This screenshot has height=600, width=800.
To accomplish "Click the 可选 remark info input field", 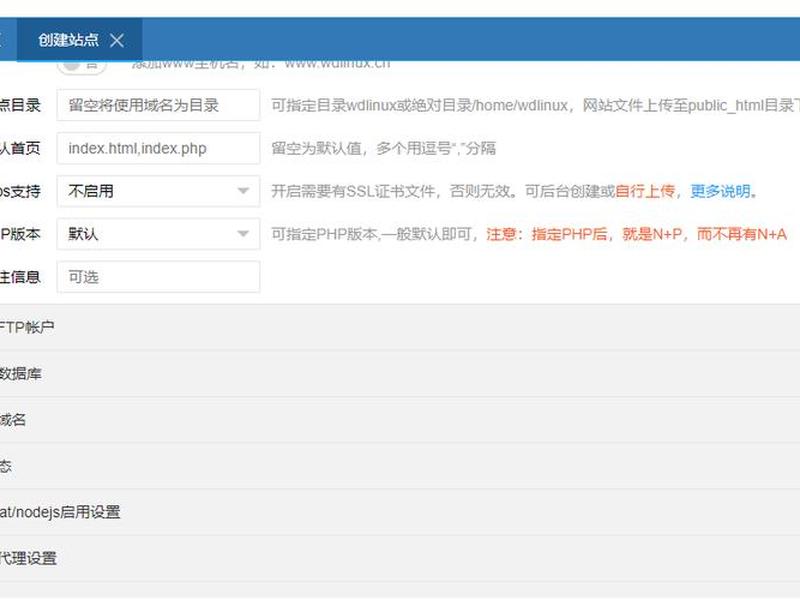I will point(158,277).
